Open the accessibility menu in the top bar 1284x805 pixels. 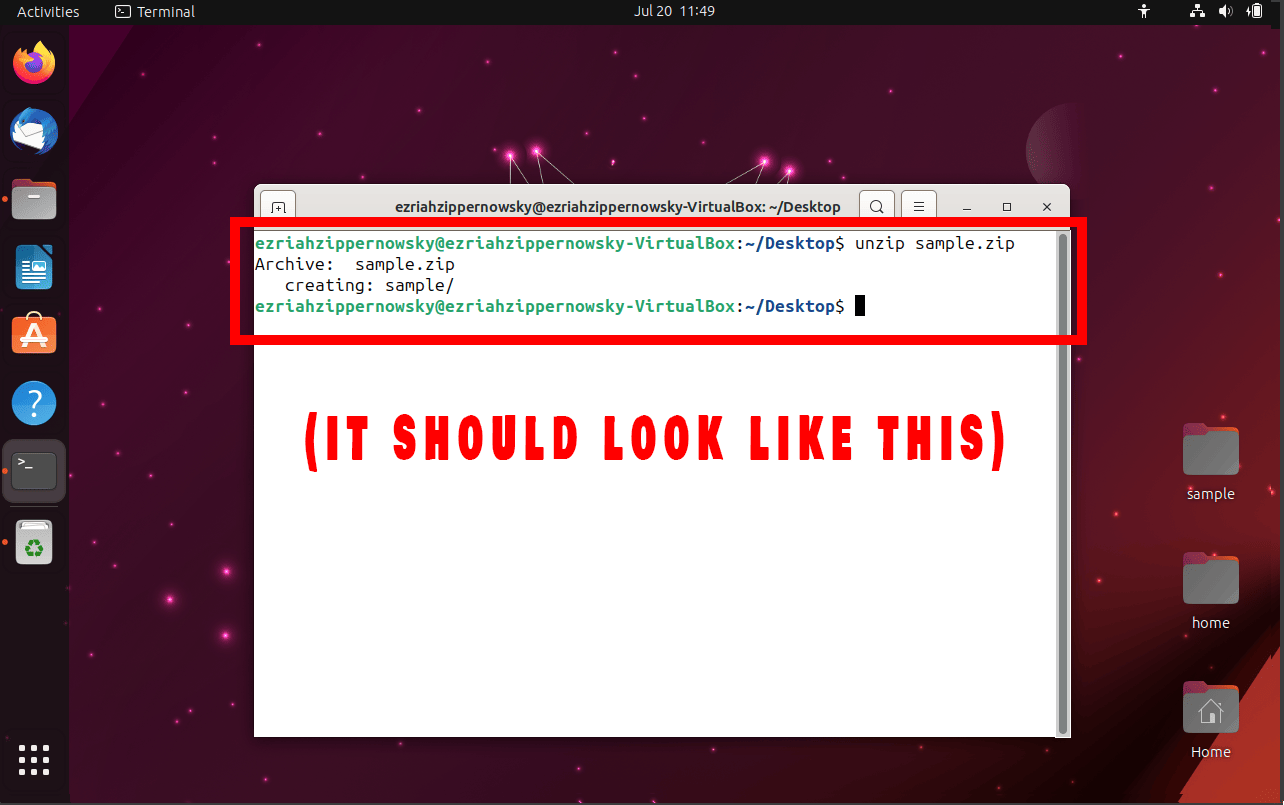[x=1143, y=11]
